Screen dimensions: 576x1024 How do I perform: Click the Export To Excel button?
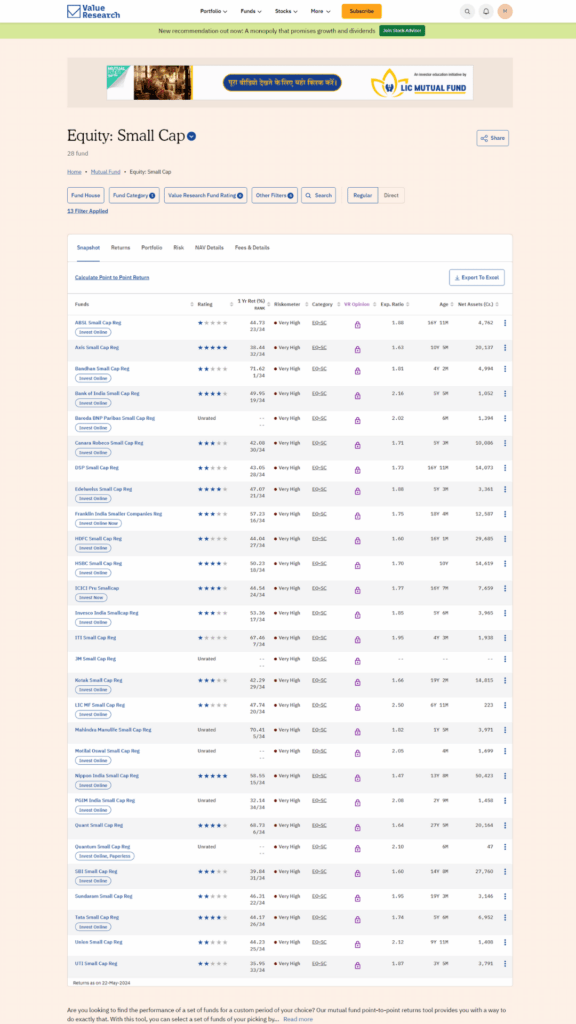(x=477, y=278)
